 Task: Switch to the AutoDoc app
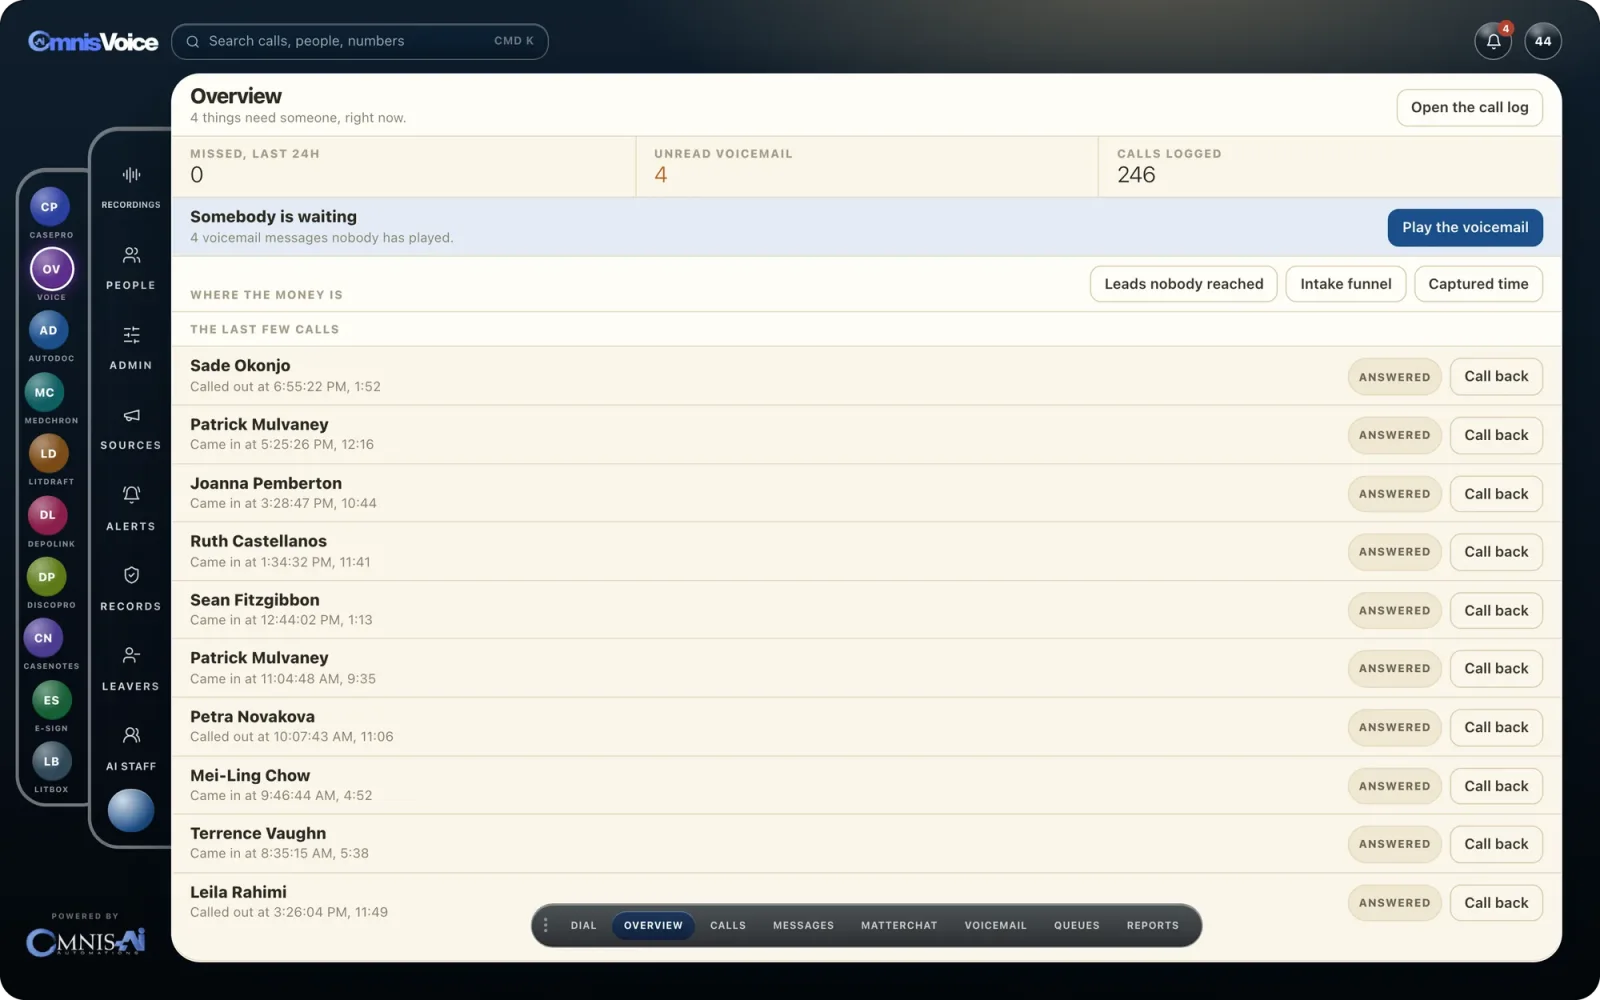coord(49,330)
